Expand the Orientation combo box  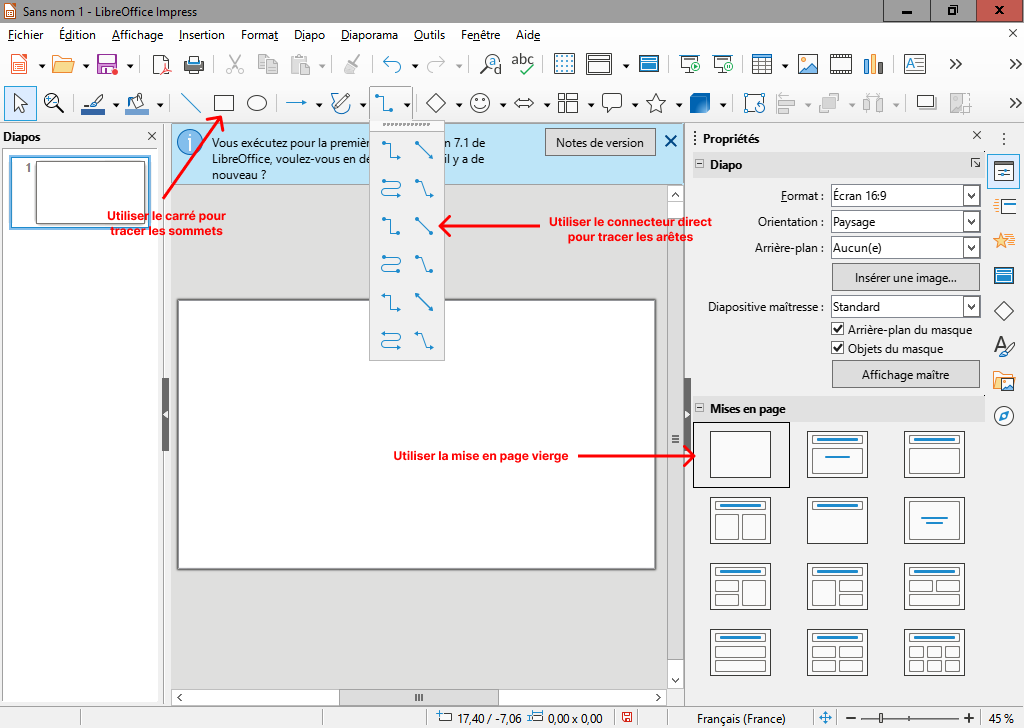970,222
